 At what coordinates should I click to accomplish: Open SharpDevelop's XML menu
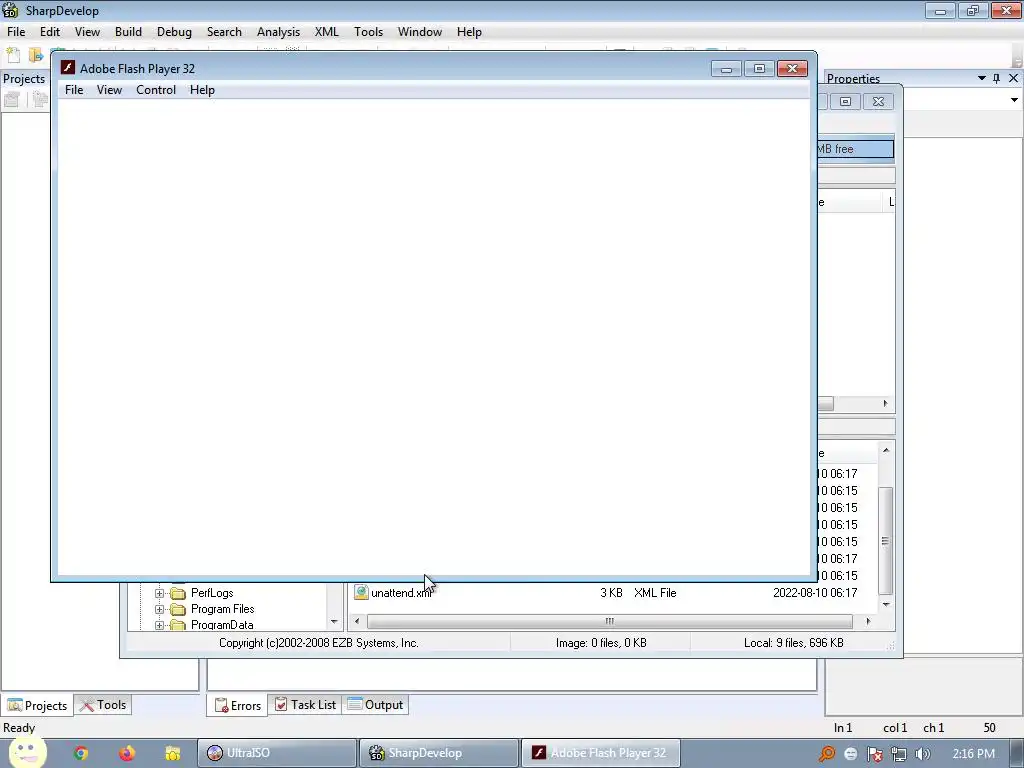[x=327, y=32]
